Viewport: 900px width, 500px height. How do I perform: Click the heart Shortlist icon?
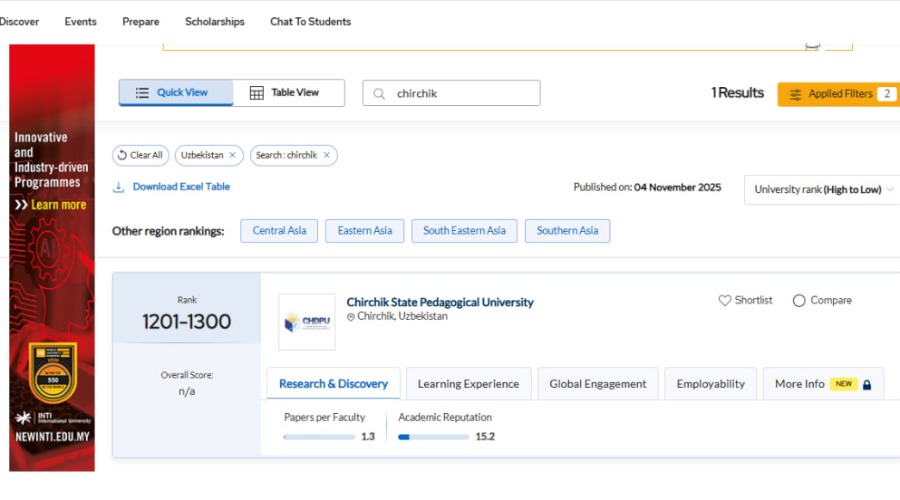(725, 300)
